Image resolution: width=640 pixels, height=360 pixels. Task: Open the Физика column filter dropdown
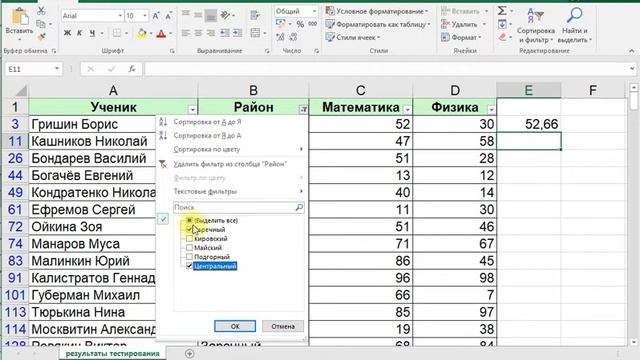(491, 109)
